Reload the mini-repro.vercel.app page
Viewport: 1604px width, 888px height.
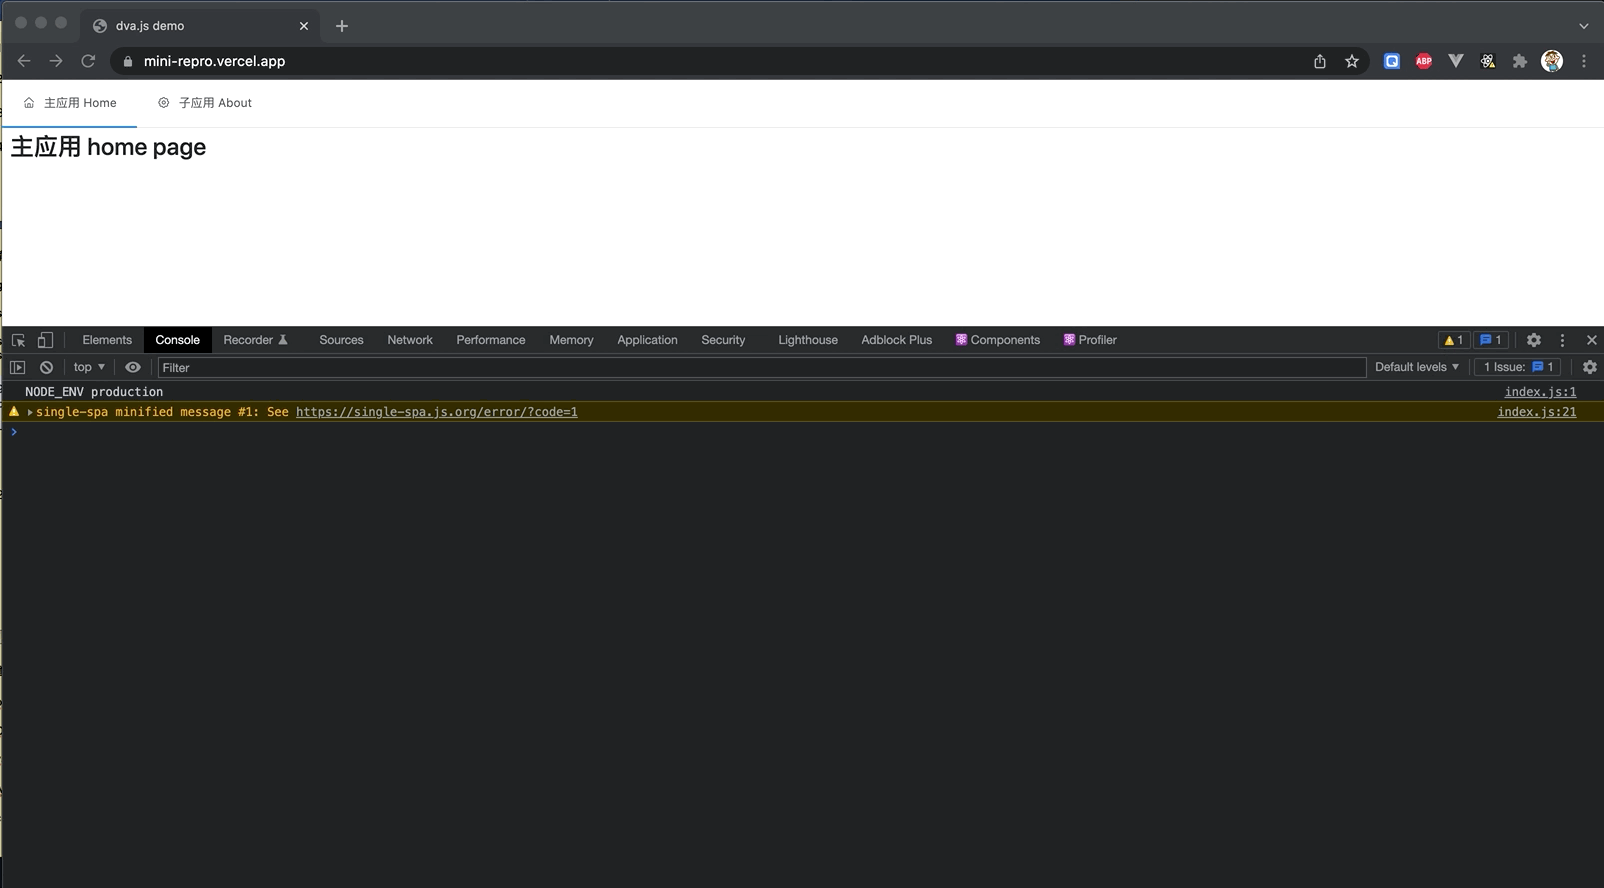click(88, 61)
